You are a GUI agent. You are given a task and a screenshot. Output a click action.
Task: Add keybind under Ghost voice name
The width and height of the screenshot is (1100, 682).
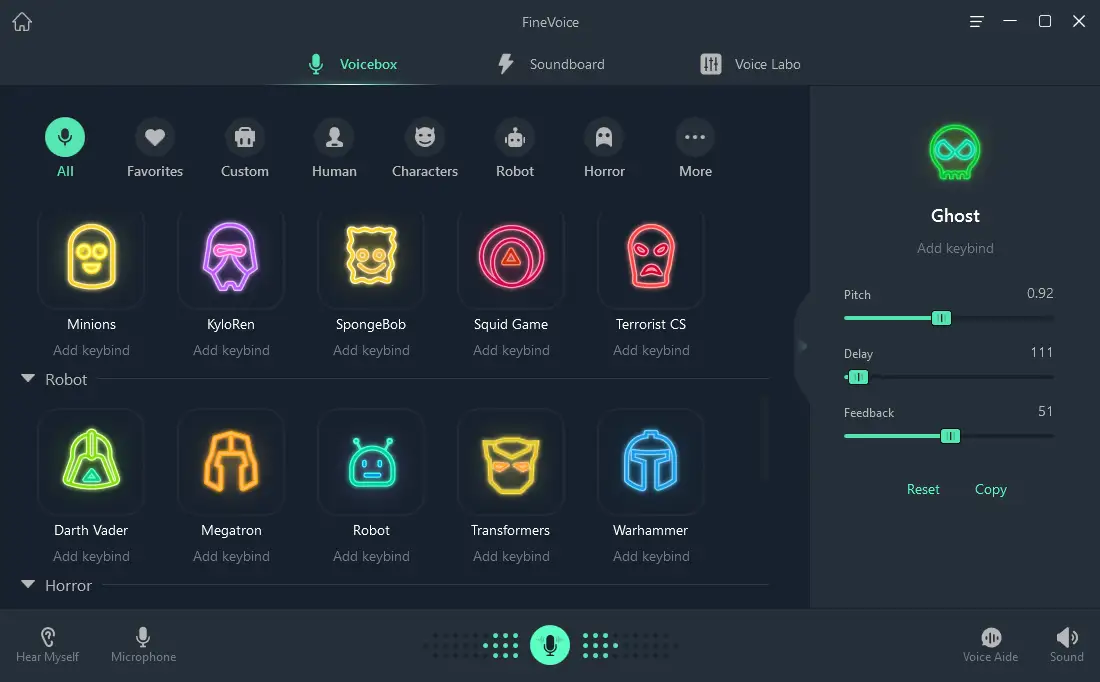coord(955,248)
